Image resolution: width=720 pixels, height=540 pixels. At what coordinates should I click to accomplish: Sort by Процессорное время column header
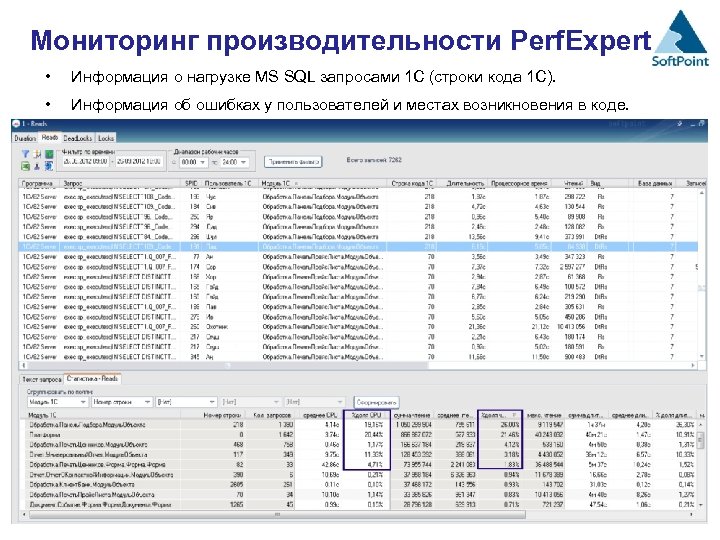click(519, 184)
